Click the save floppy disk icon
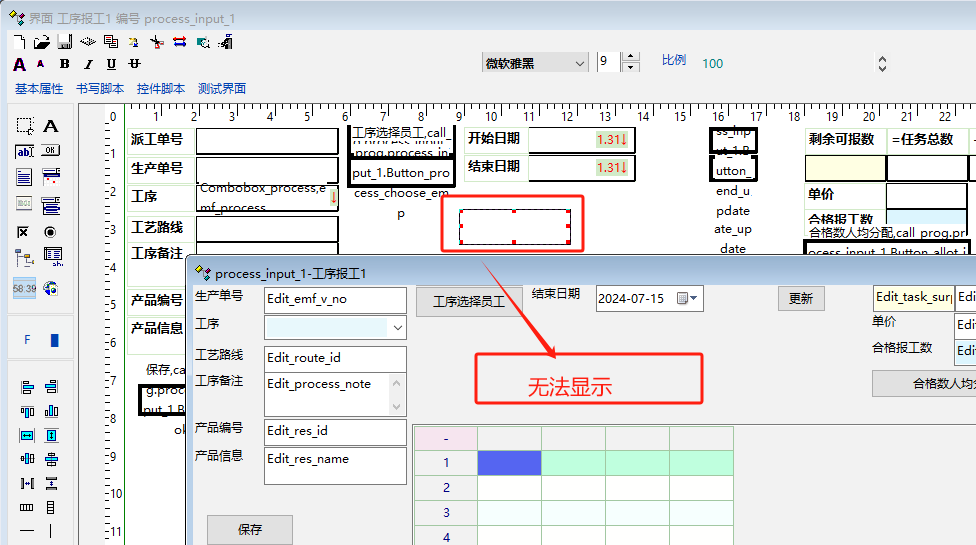Screen dimensions: 976x545 [x=64, y=42]
